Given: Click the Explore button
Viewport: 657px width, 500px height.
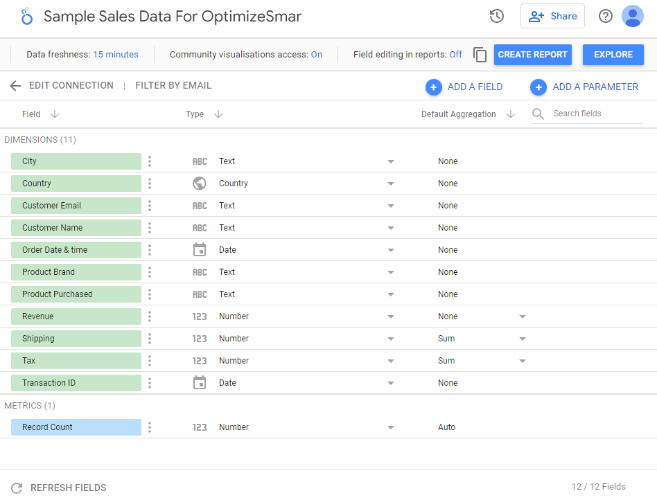Looking at the screenshot, I should (613, 54).
